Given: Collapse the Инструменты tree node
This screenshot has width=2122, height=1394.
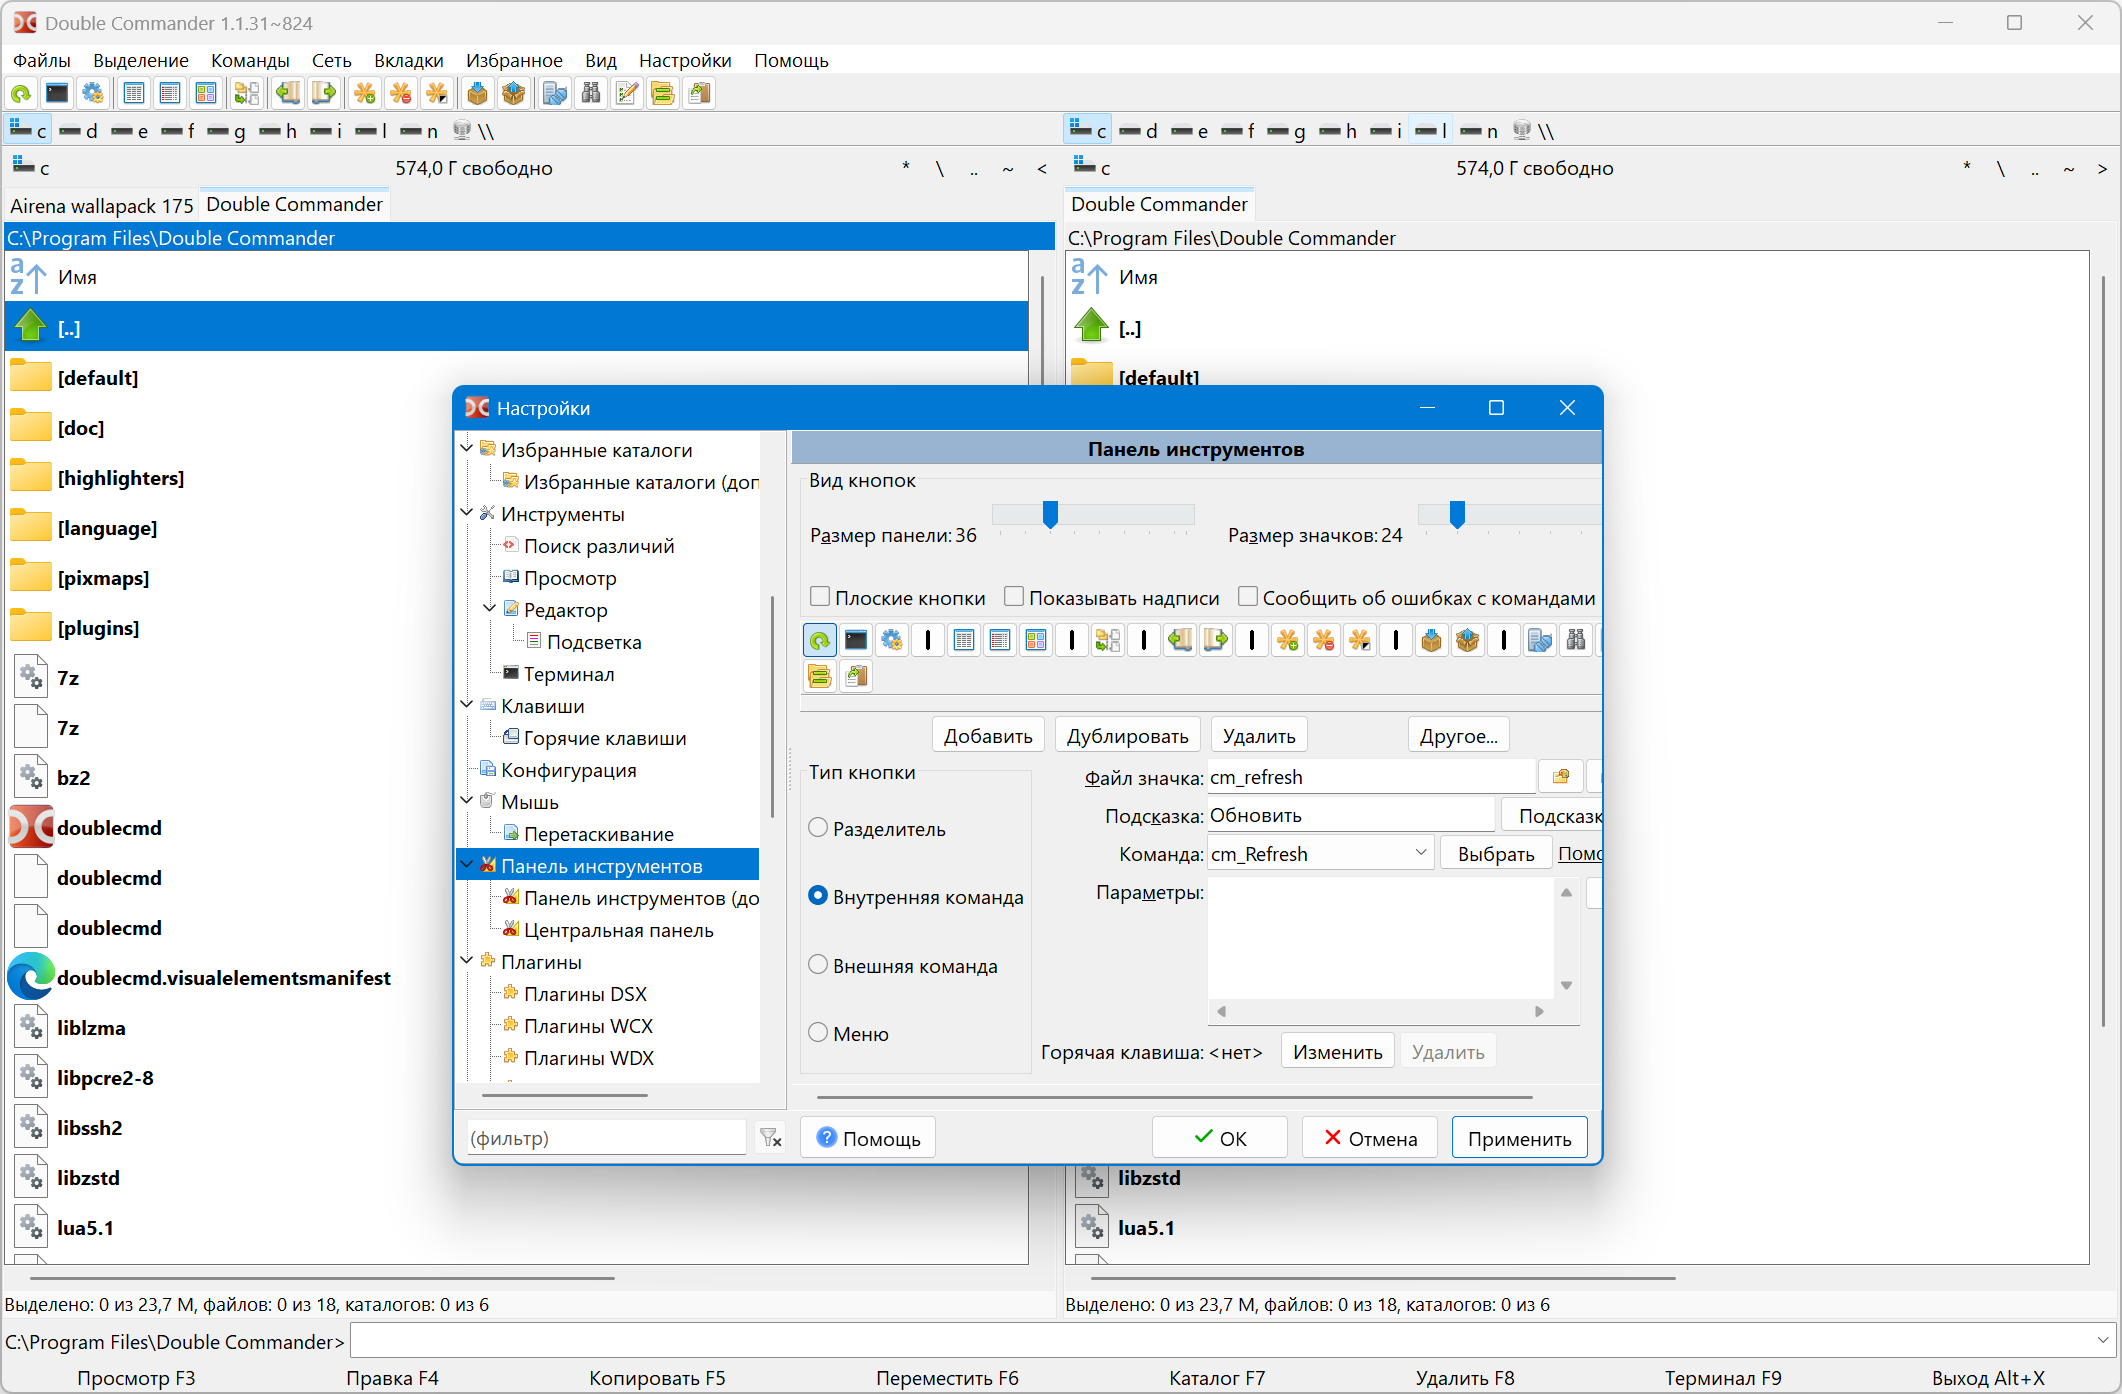Looking at the screenshot, I should coord(467,513).
